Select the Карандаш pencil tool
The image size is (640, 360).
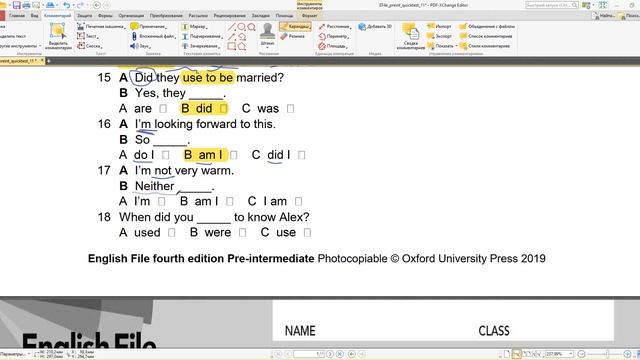295,27
